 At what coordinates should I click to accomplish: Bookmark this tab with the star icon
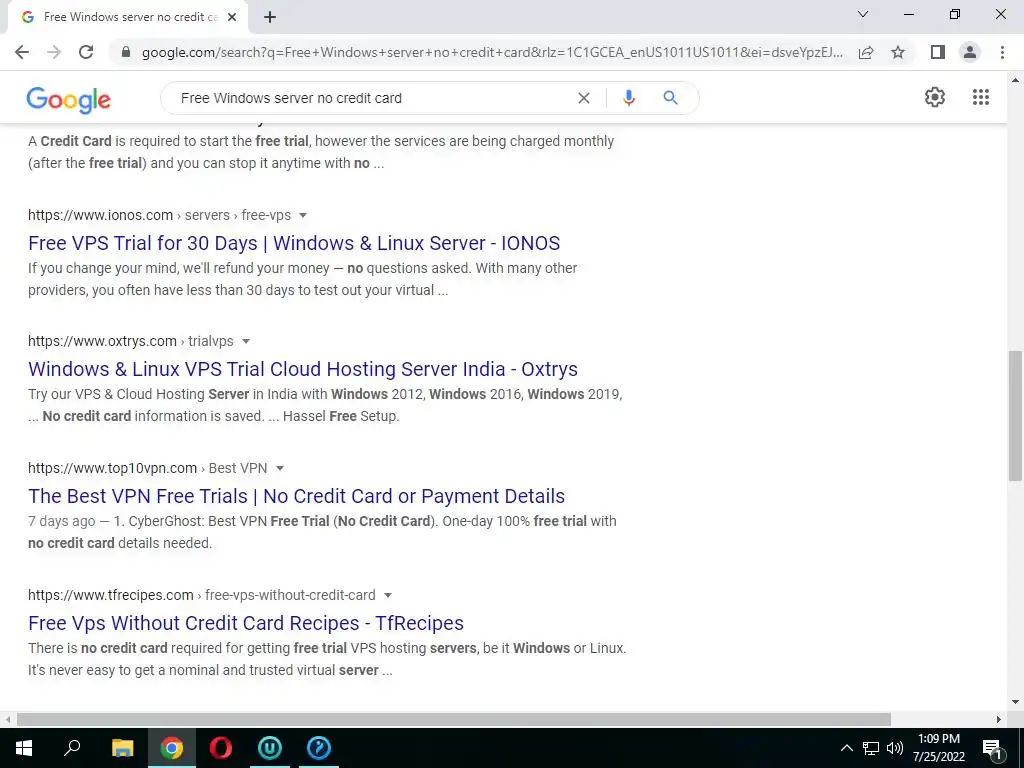point(898,52)
